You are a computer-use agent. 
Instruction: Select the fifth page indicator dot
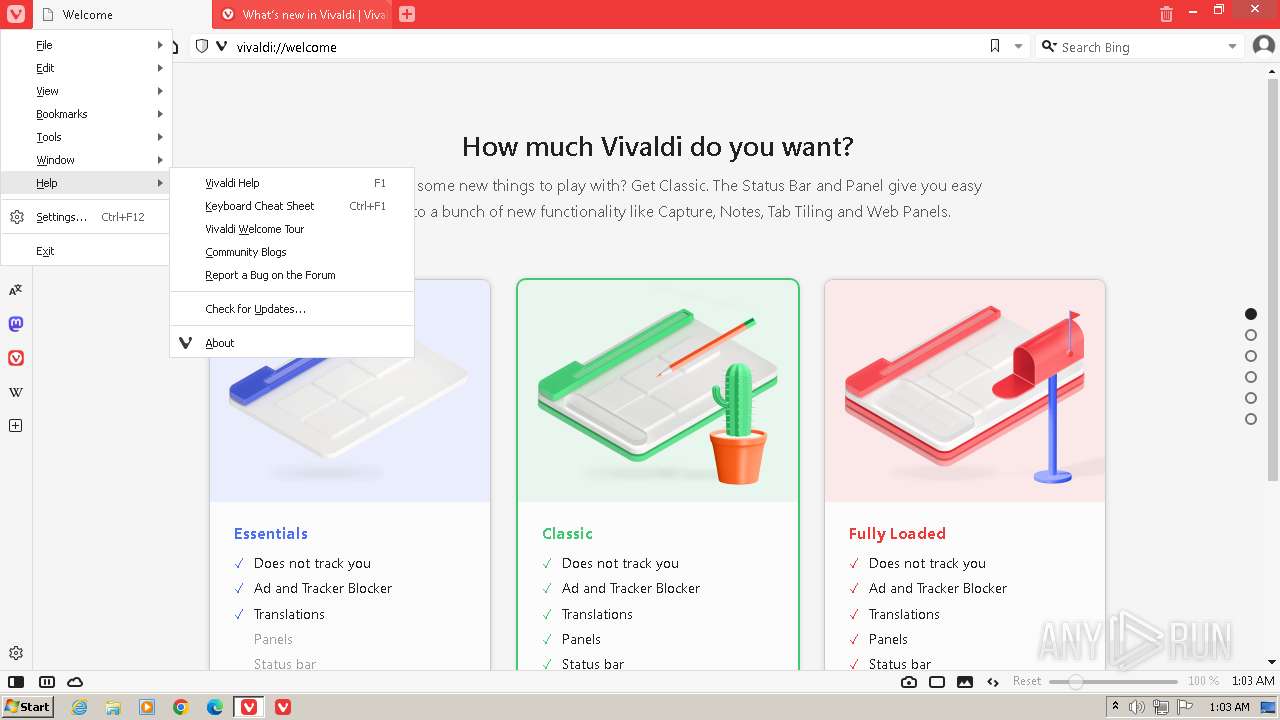(x=1251, y=398)
